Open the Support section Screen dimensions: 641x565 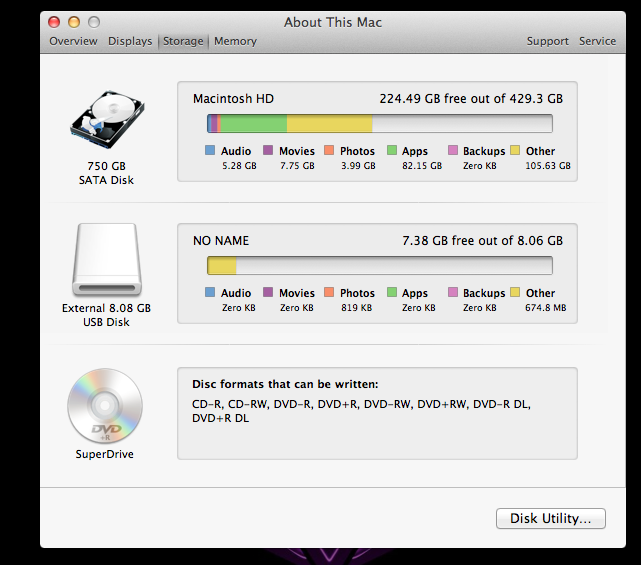click(547, 41)
